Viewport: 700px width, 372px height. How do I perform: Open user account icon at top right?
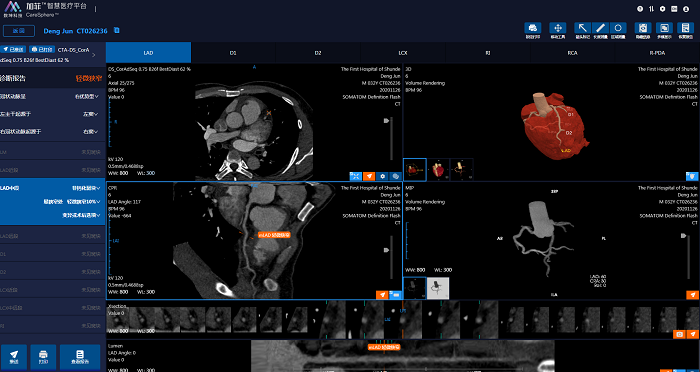pyautogui.click(x=686, y=8)
